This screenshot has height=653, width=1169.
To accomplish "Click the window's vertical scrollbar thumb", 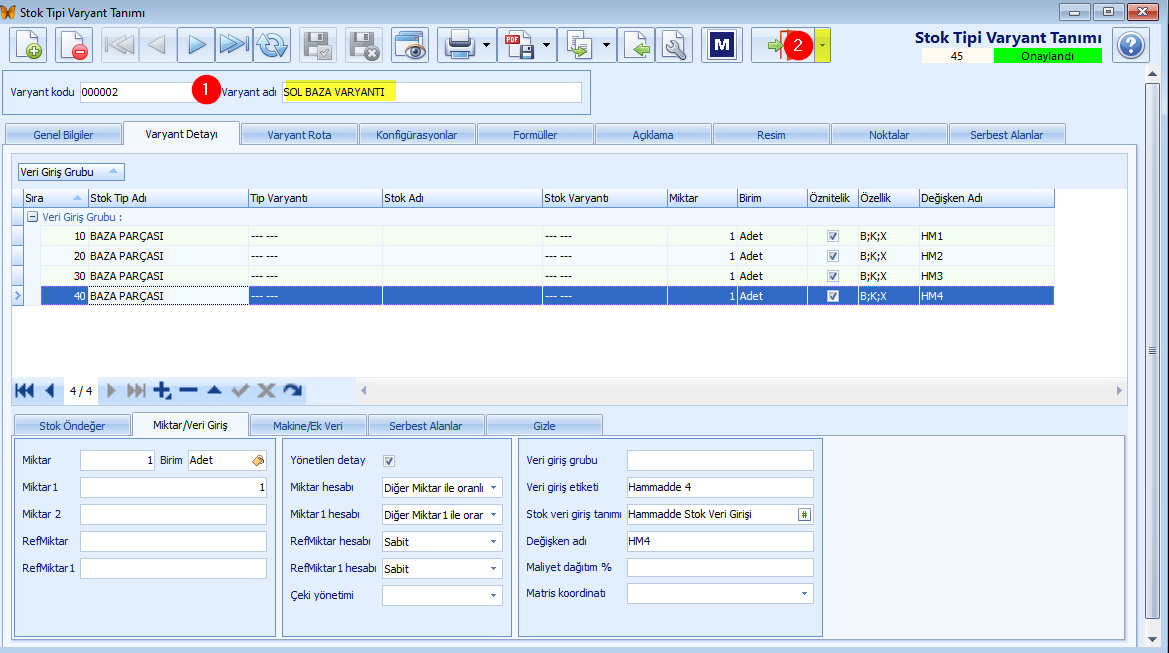I will 1153,350.
